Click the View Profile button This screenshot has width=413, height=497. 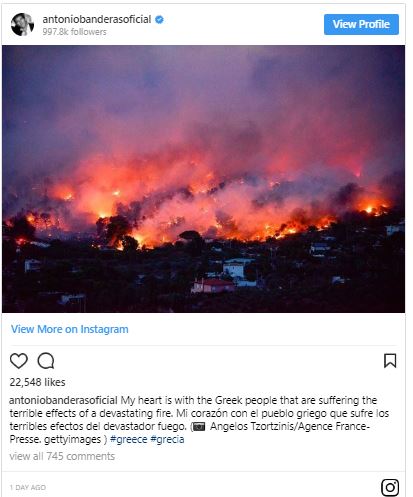(x=361, y=24)
